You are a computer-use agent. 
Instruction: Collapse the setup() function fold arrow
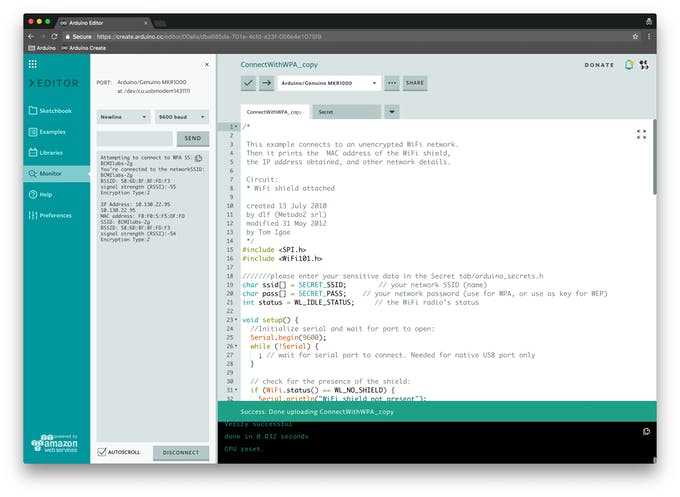(235, 319)
